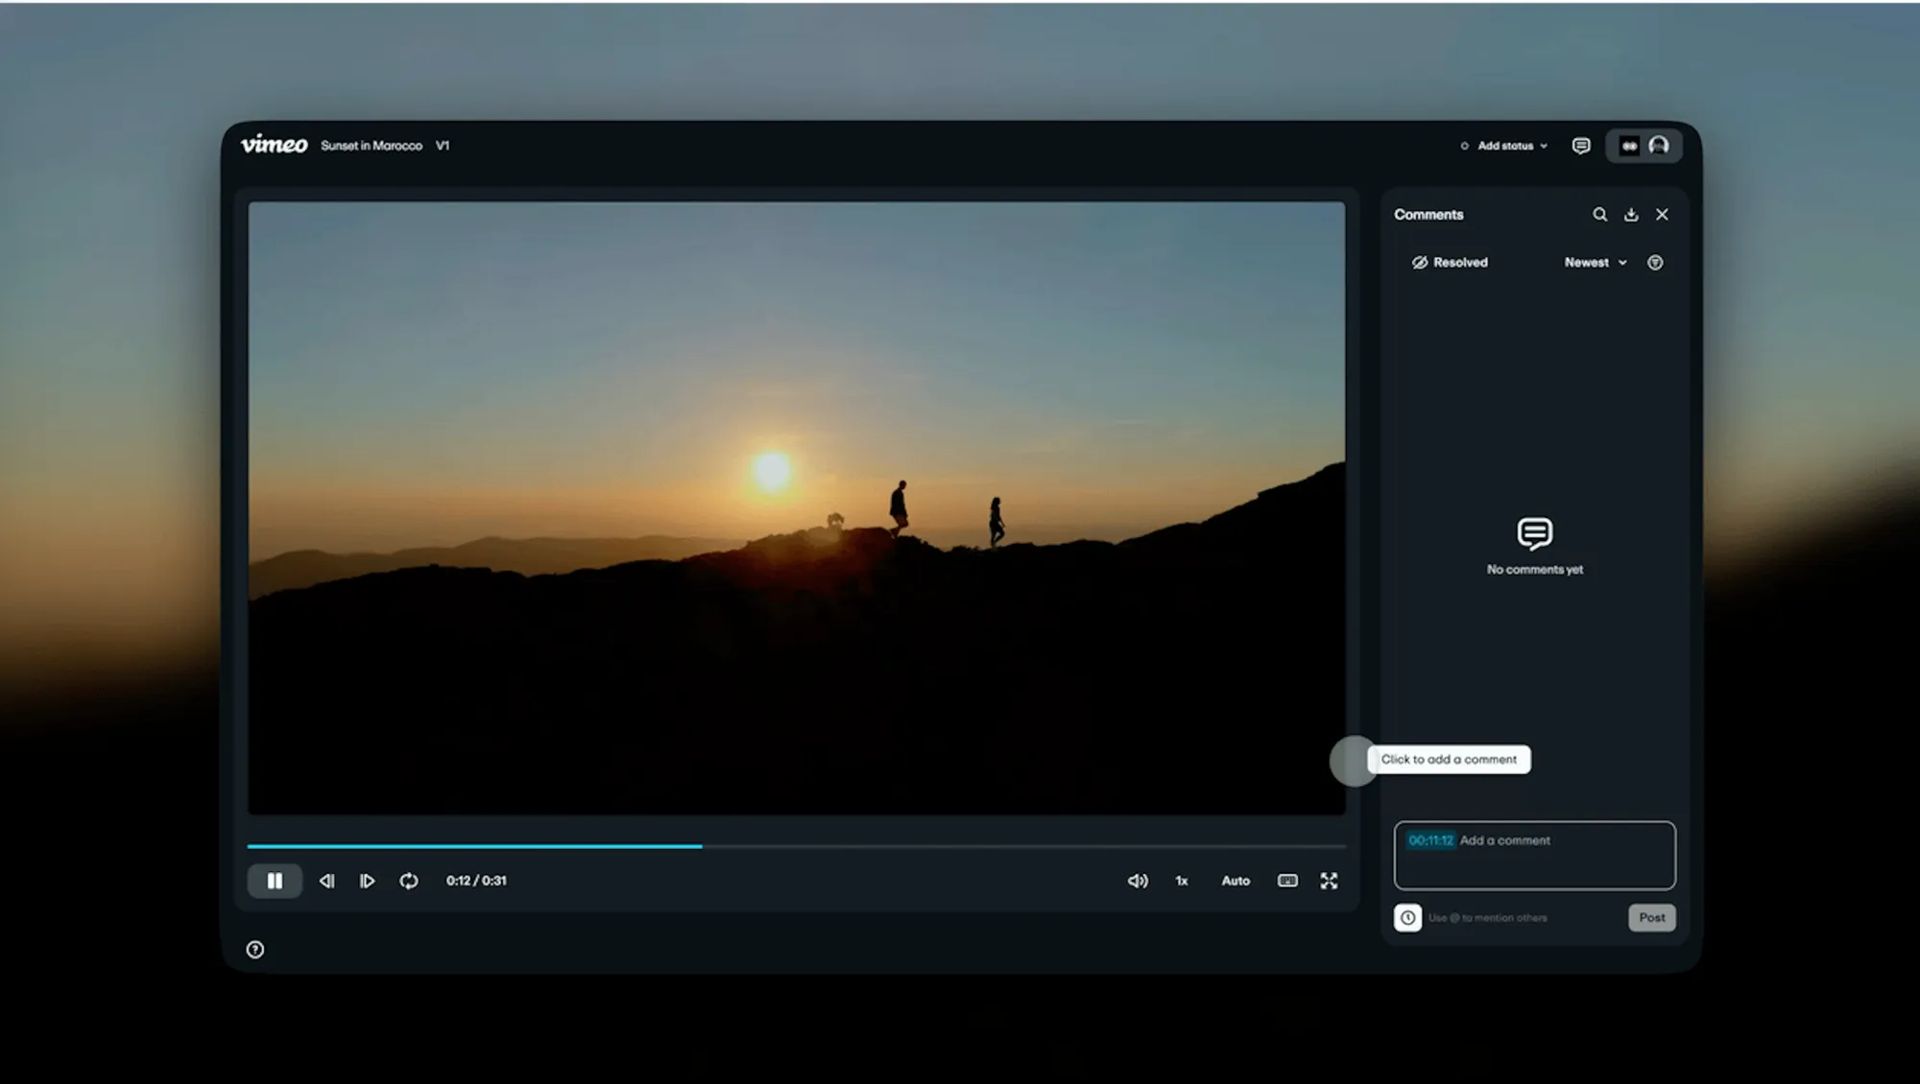Open the comment filter icon
Image resolution: width=1920 pixels, height=1084 pixels.
(x=1655, y=263)
